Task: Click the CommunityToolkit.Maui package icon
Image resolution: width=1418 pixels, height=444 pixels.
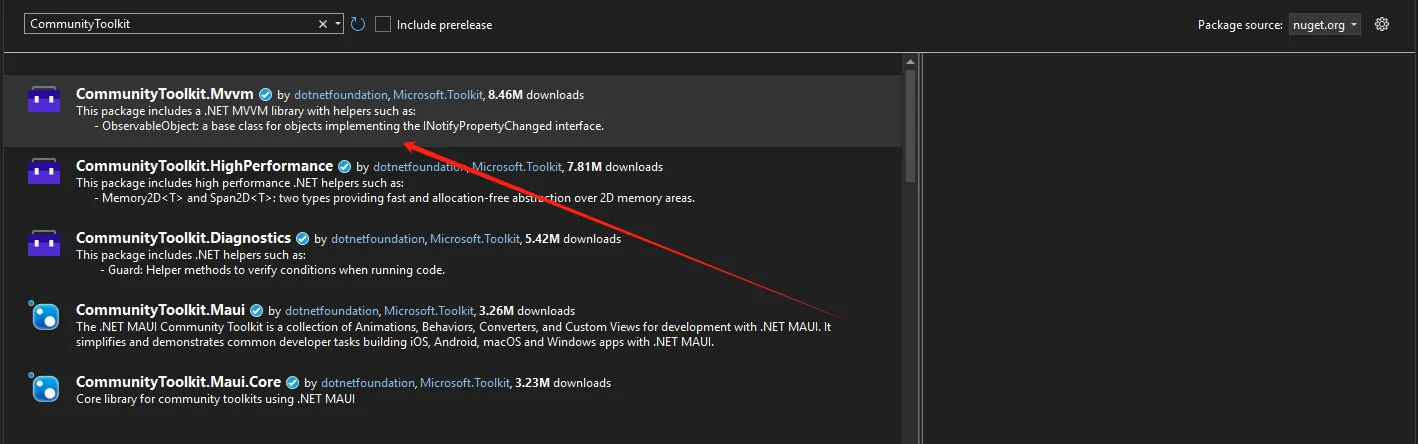Action: 44,316
